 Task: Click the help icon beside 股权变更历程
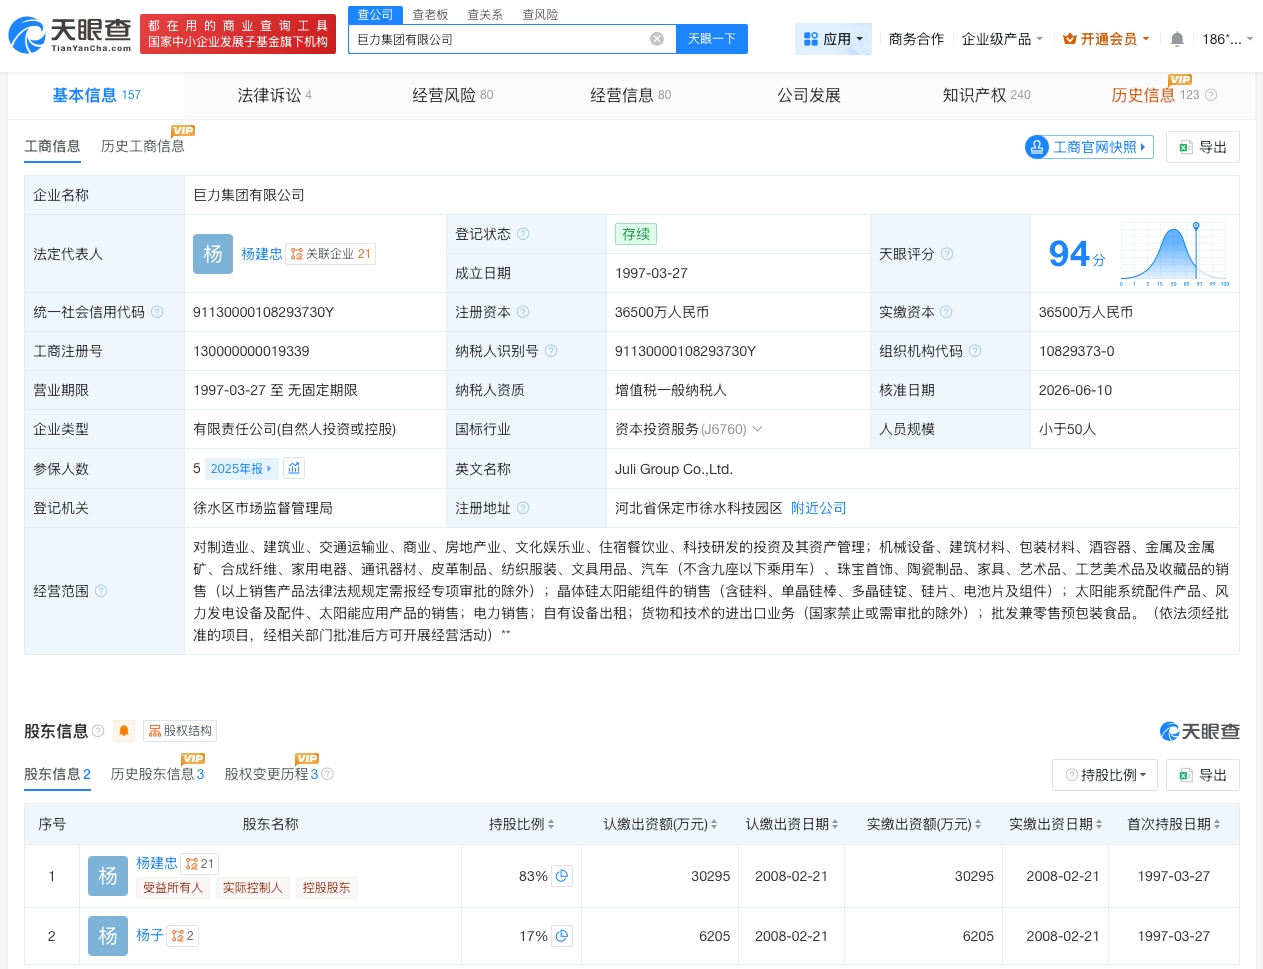point(327,774)
